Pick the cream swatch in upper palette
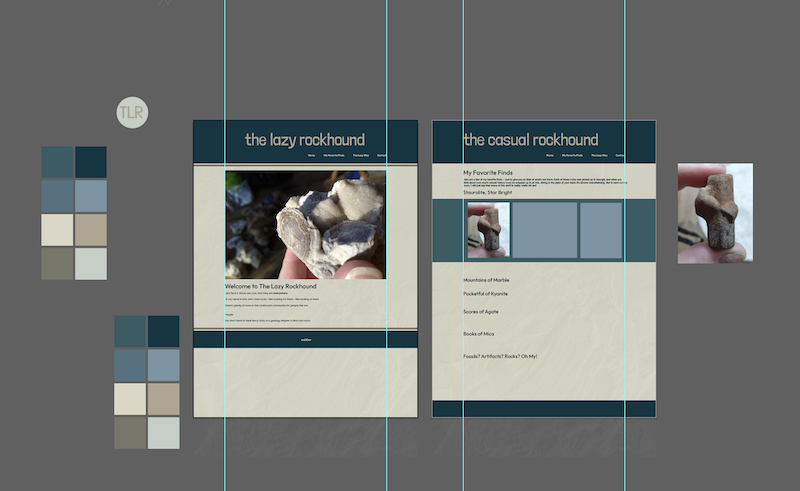The height and width of the screenshot is (491, 800). 57,230
